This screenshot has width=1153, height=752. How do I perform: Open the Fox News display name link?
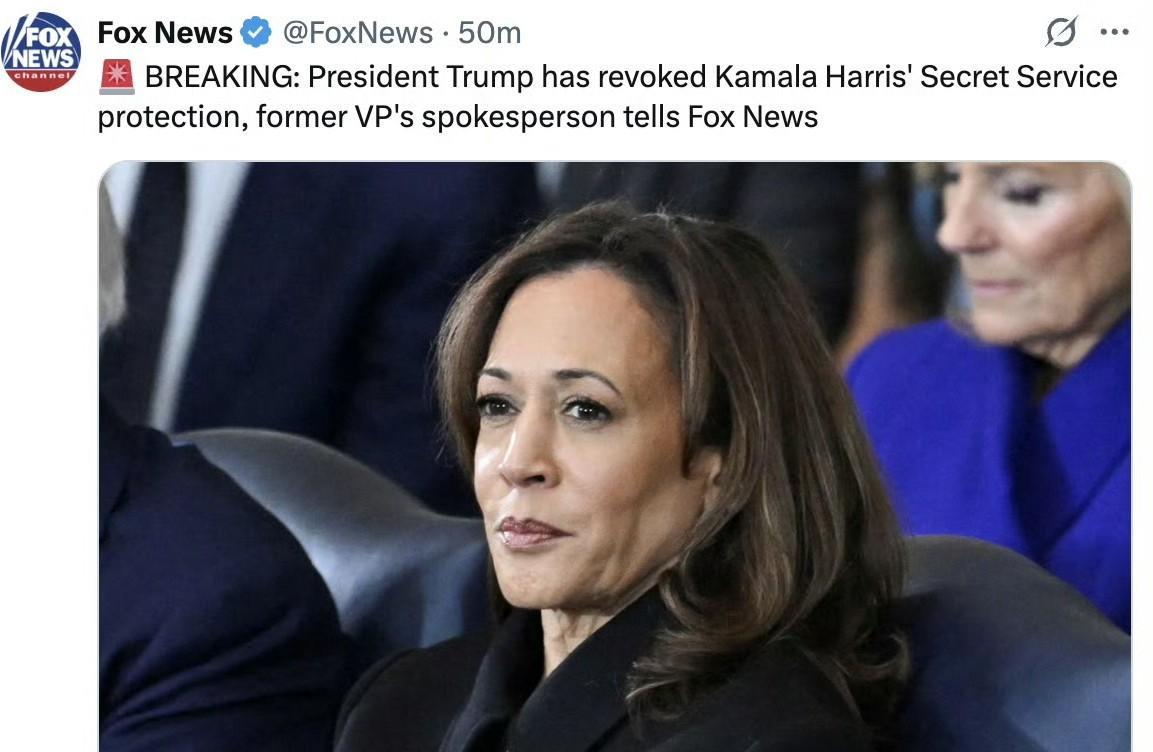(165, 33)
